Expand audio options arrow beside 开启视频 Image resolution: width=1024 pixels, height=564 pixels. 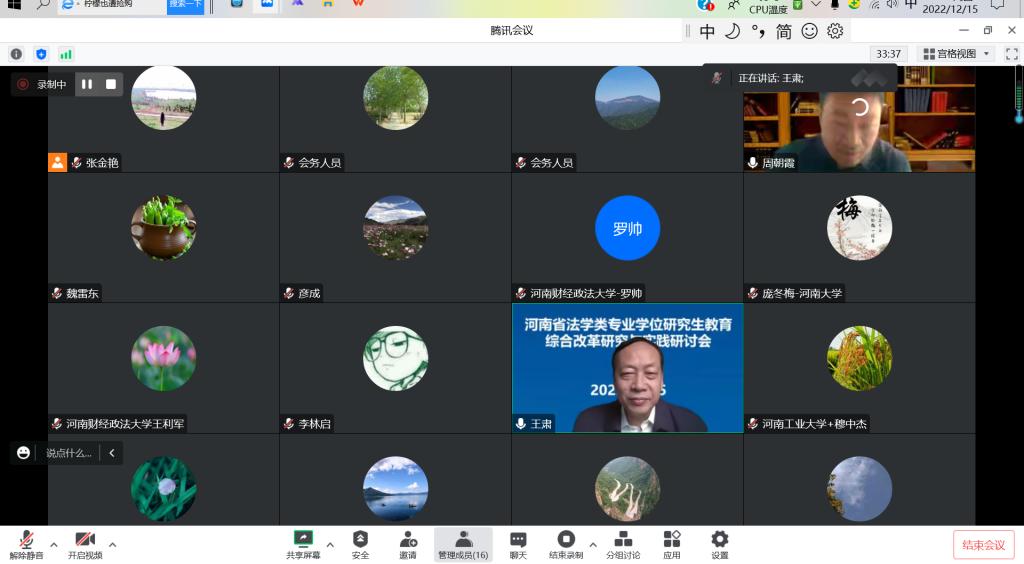tap(112, 545)
